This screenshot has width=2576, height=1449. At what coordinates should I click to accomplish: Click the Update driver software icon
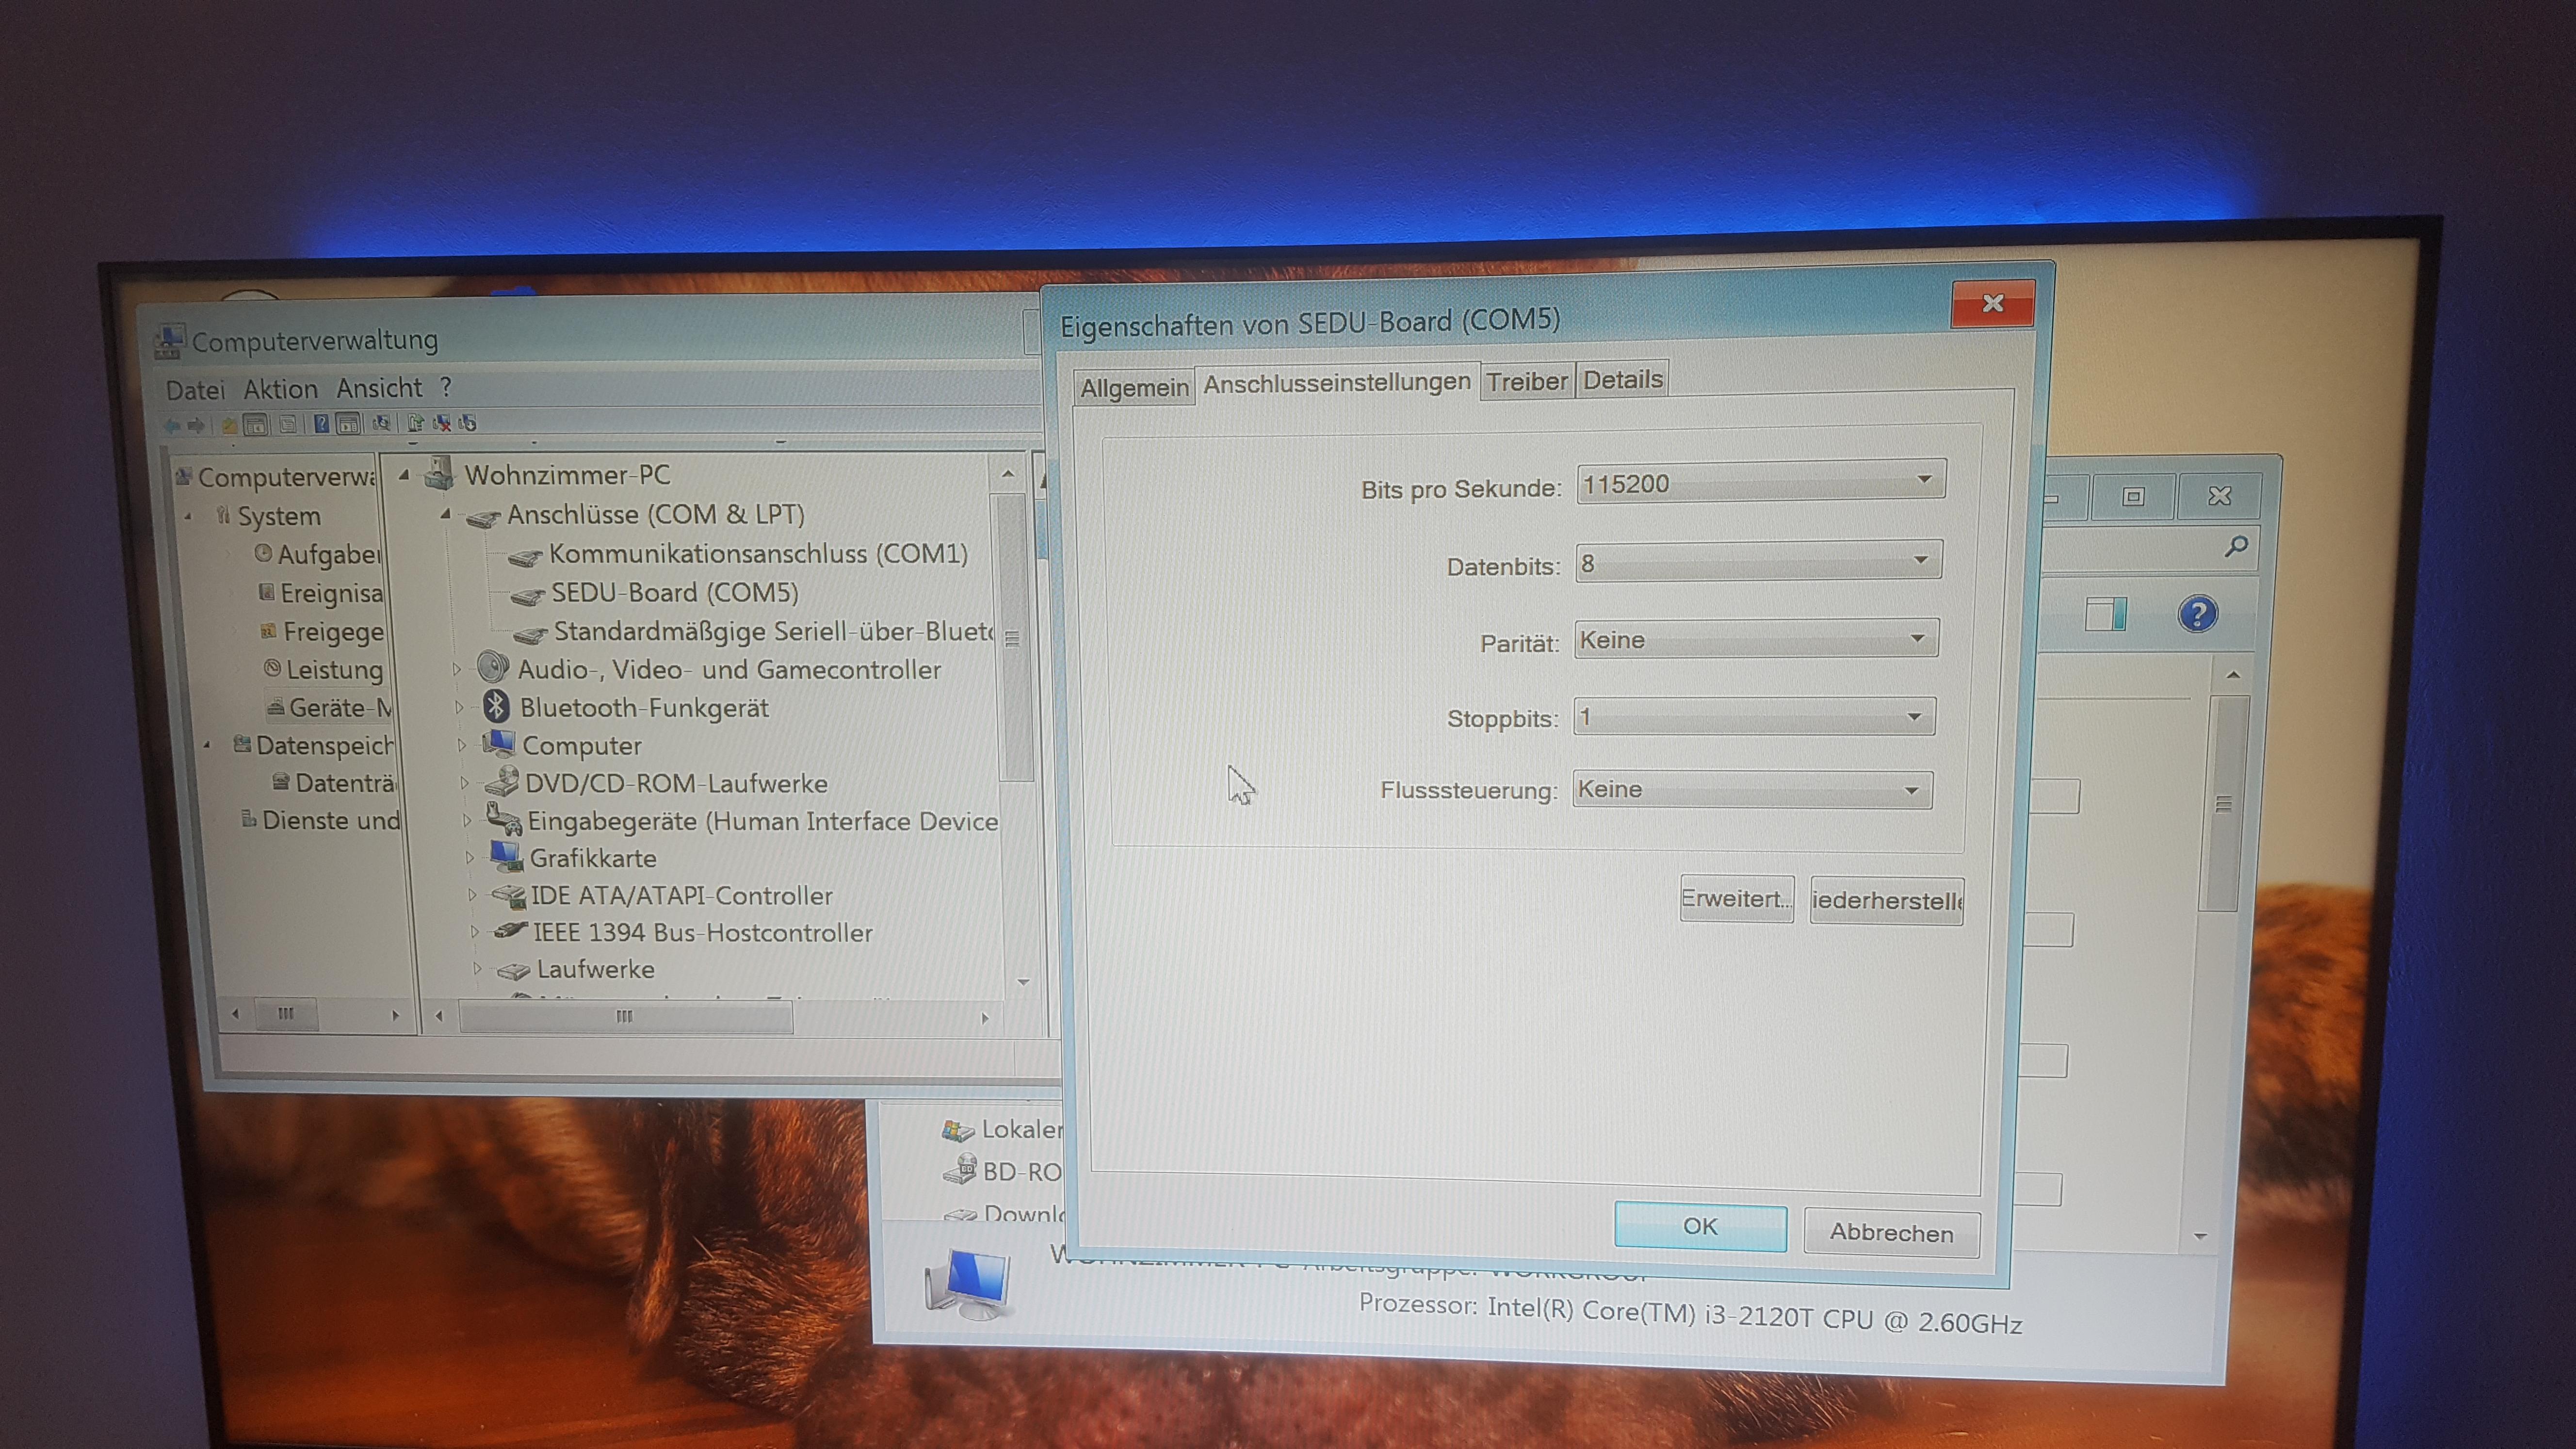[x=416, y=424]
